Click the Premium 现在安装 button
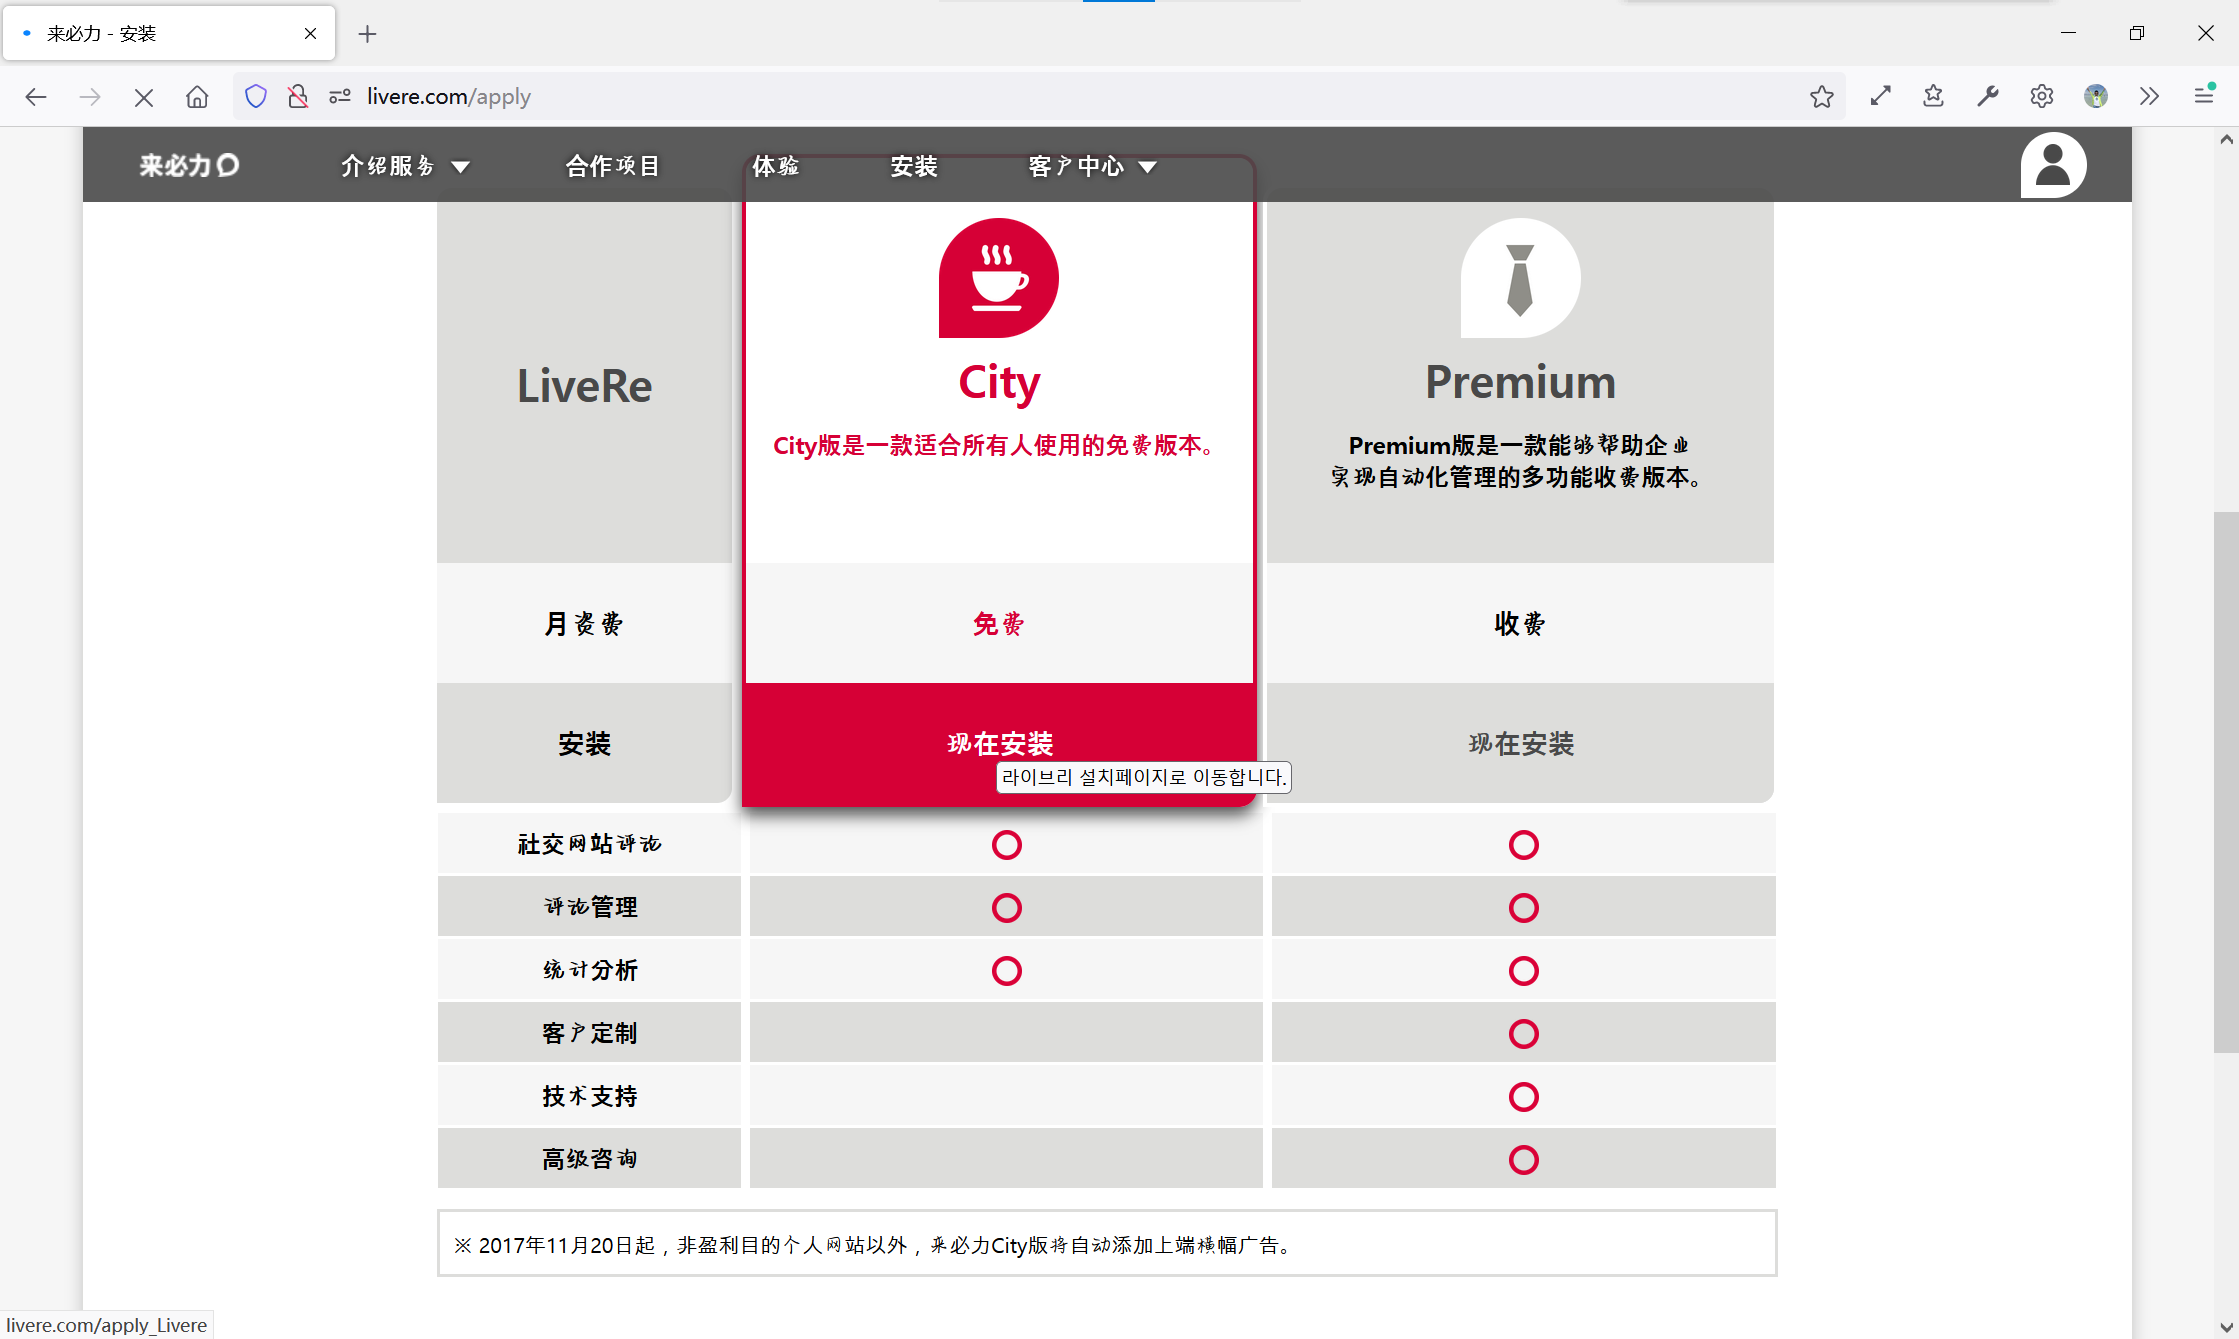Screen dimensions: 2239x1339 click(1520, 743)
